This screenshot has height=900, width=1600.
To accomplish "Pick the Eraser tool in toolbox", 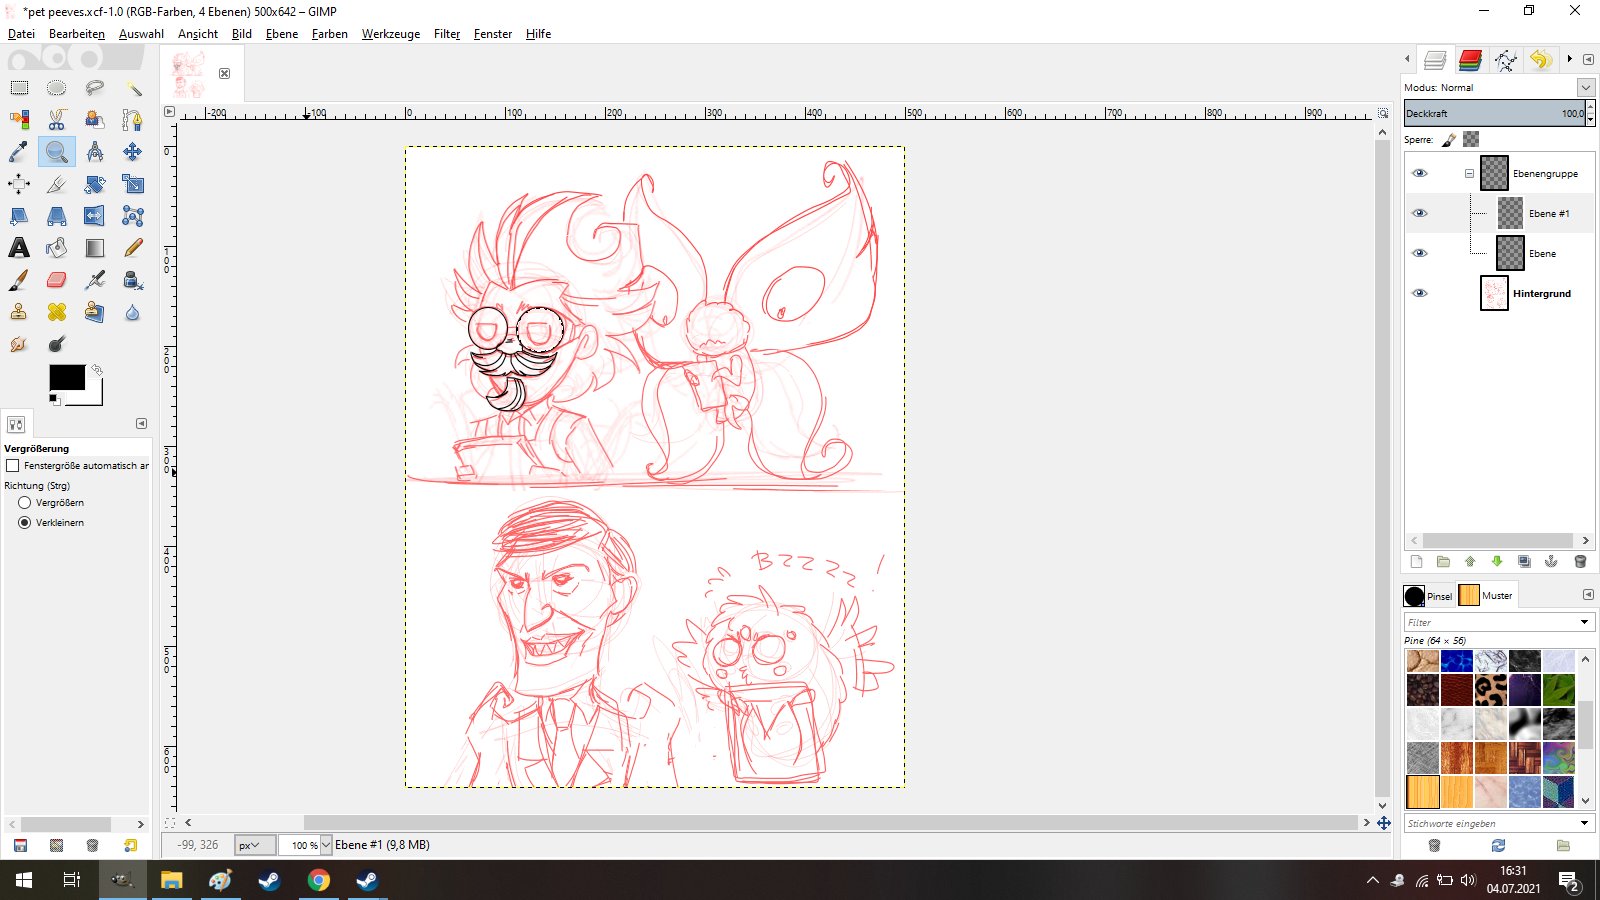I will 57,280.
